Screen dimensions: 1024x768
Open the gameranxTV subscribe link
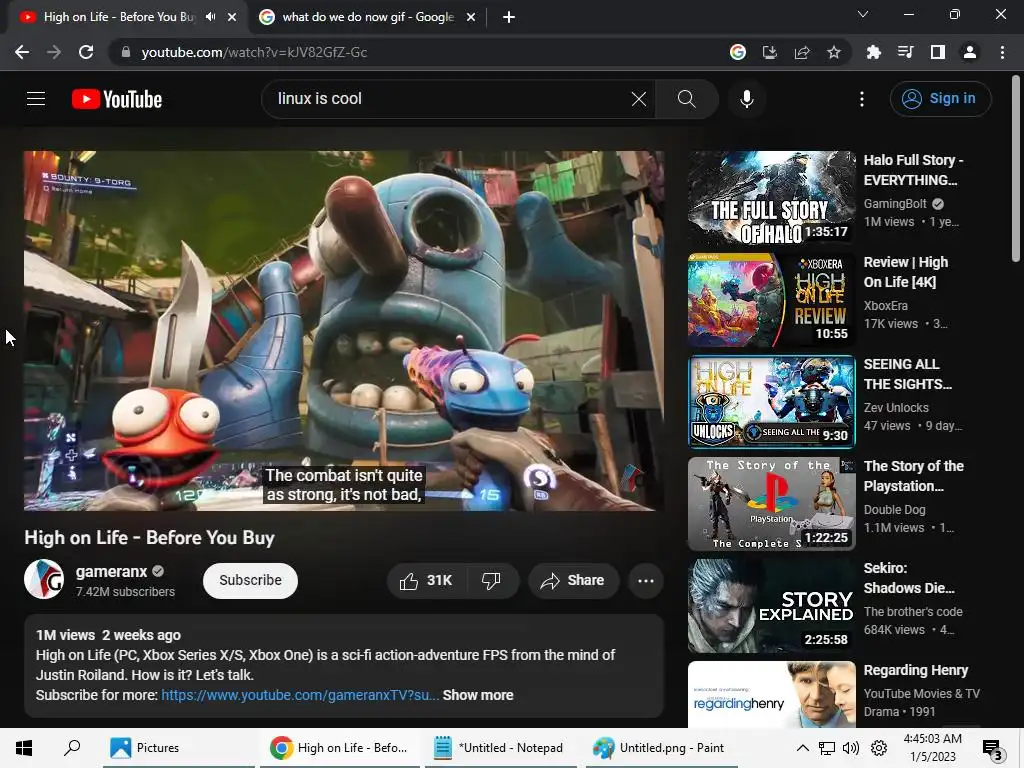click(300, 696)
